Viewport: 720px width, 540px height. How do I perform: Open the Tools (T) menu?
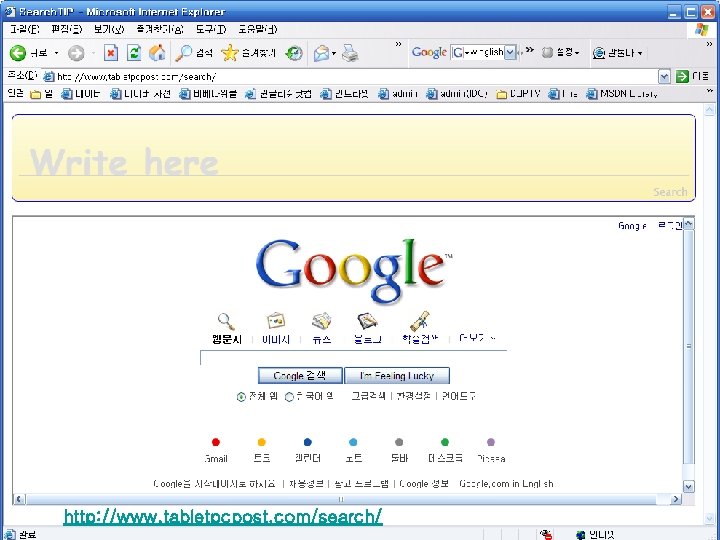pos(211,29)
